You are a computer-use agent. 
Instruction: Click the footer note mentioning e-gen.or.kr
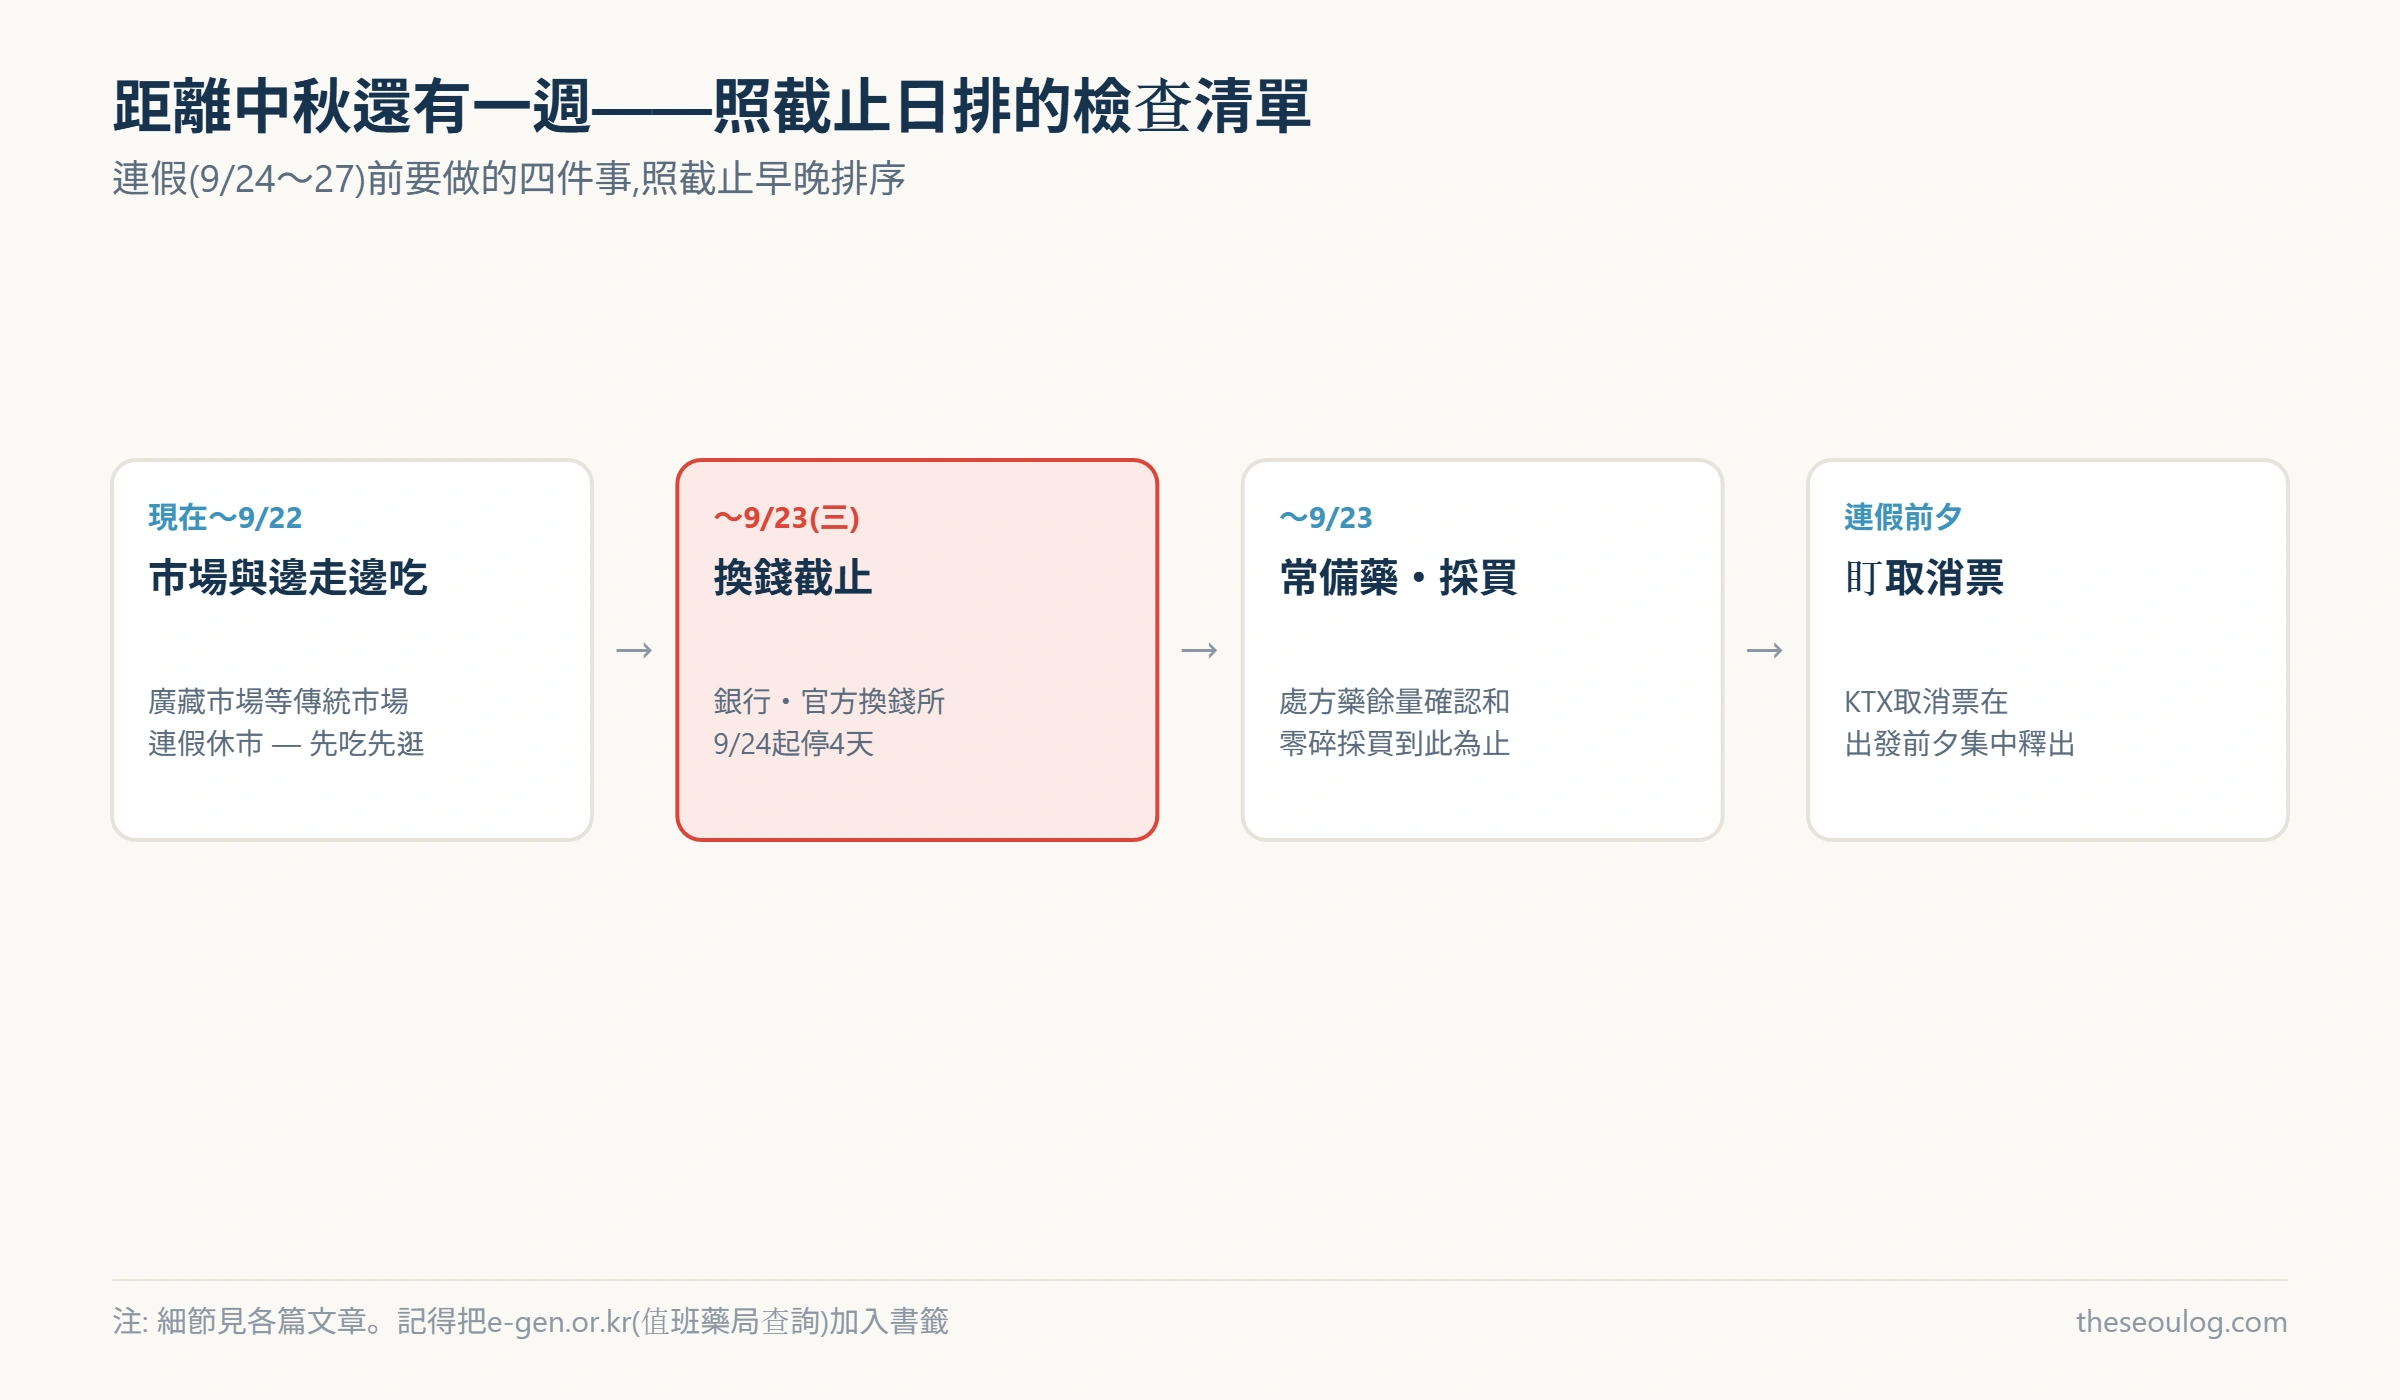click(530, 1321)
